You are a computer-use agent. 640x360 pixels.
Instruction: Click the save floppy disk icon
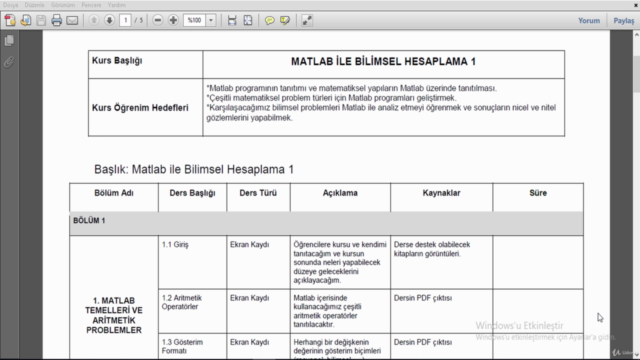[x=41, y=20]
